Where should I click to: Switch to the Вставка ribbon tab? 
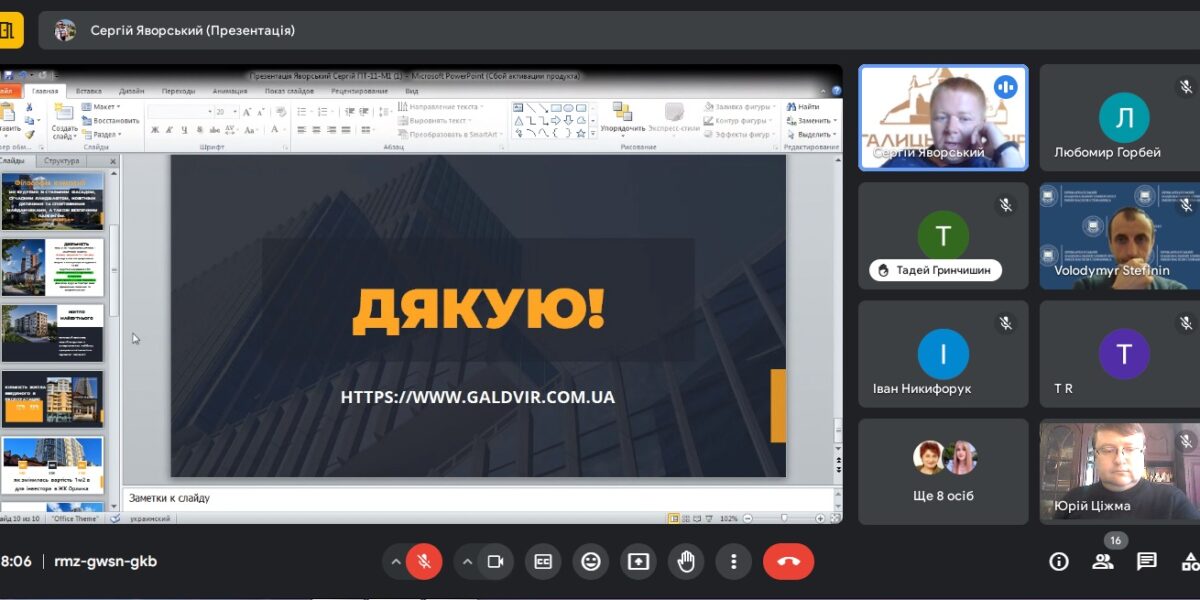[x=88, y=91]
